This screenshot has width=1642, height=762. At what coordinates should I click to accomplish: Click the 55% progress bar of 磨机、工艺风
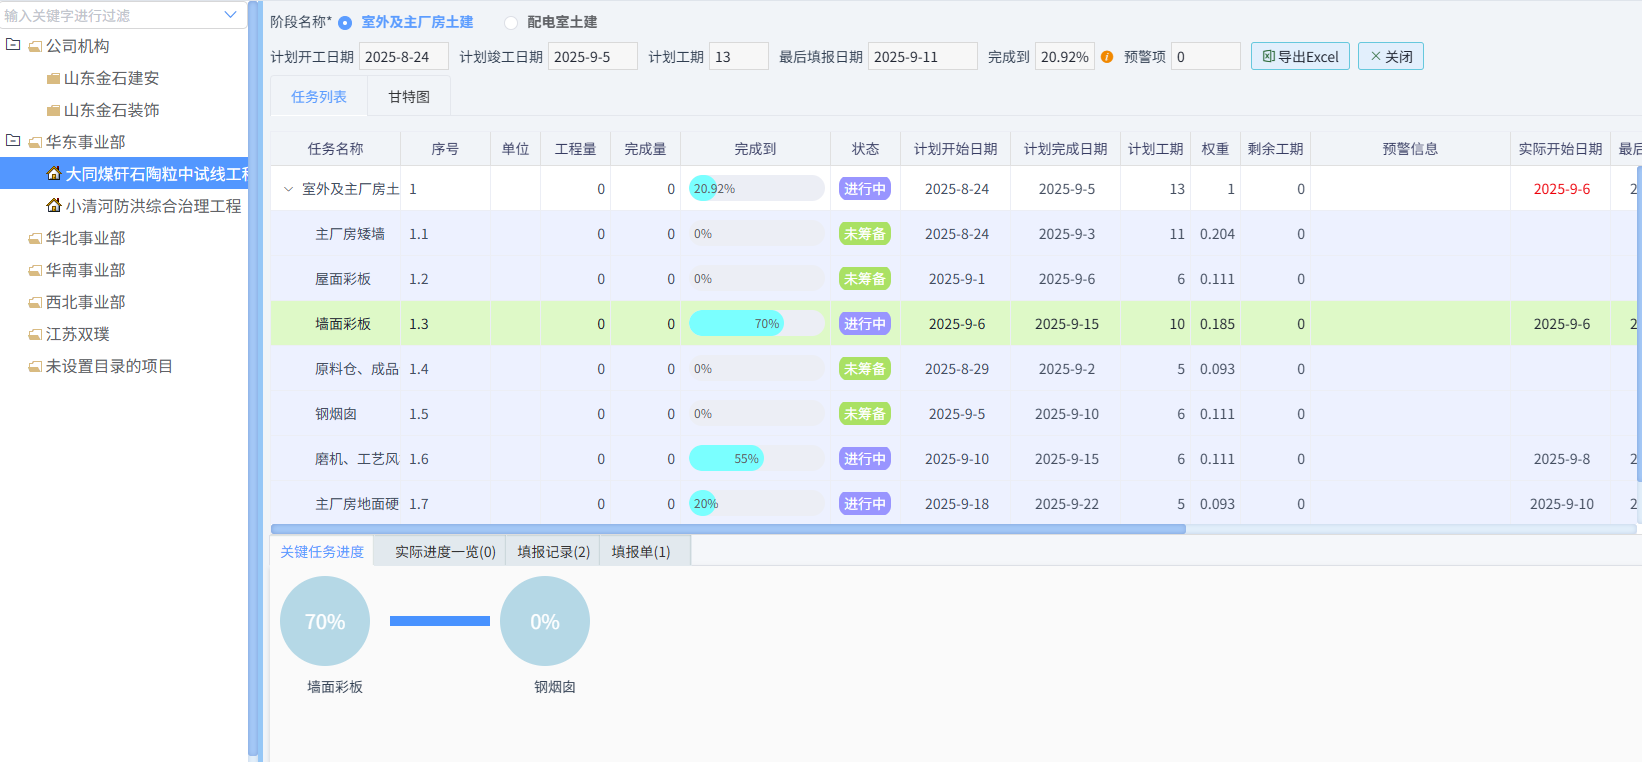pyautogui.click(x=757, y=459)
